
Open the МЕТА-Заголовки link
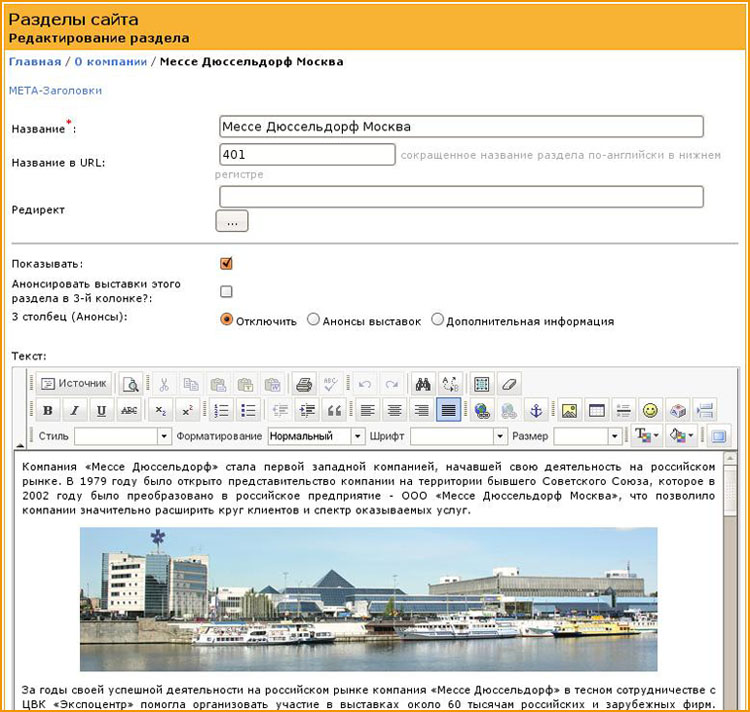54,91
